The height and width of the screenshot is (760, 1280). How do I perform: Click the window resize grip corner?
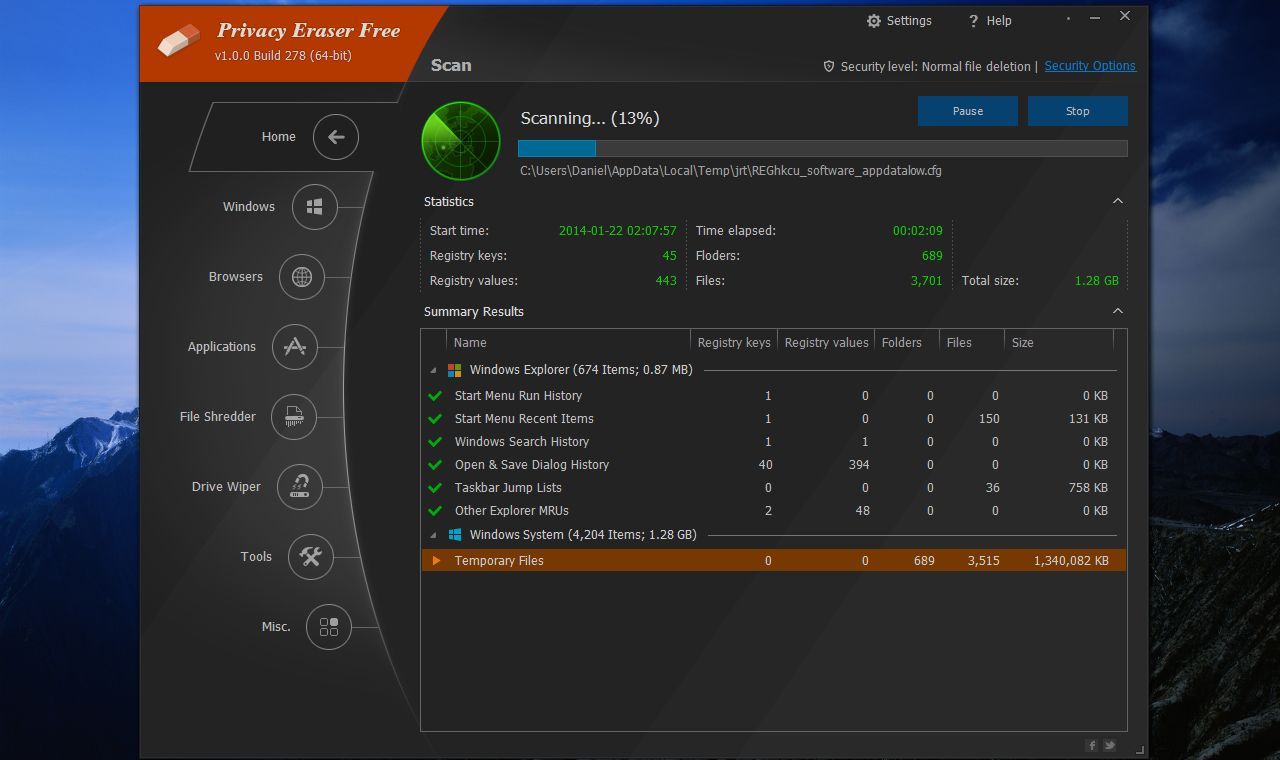point(1139,748)
